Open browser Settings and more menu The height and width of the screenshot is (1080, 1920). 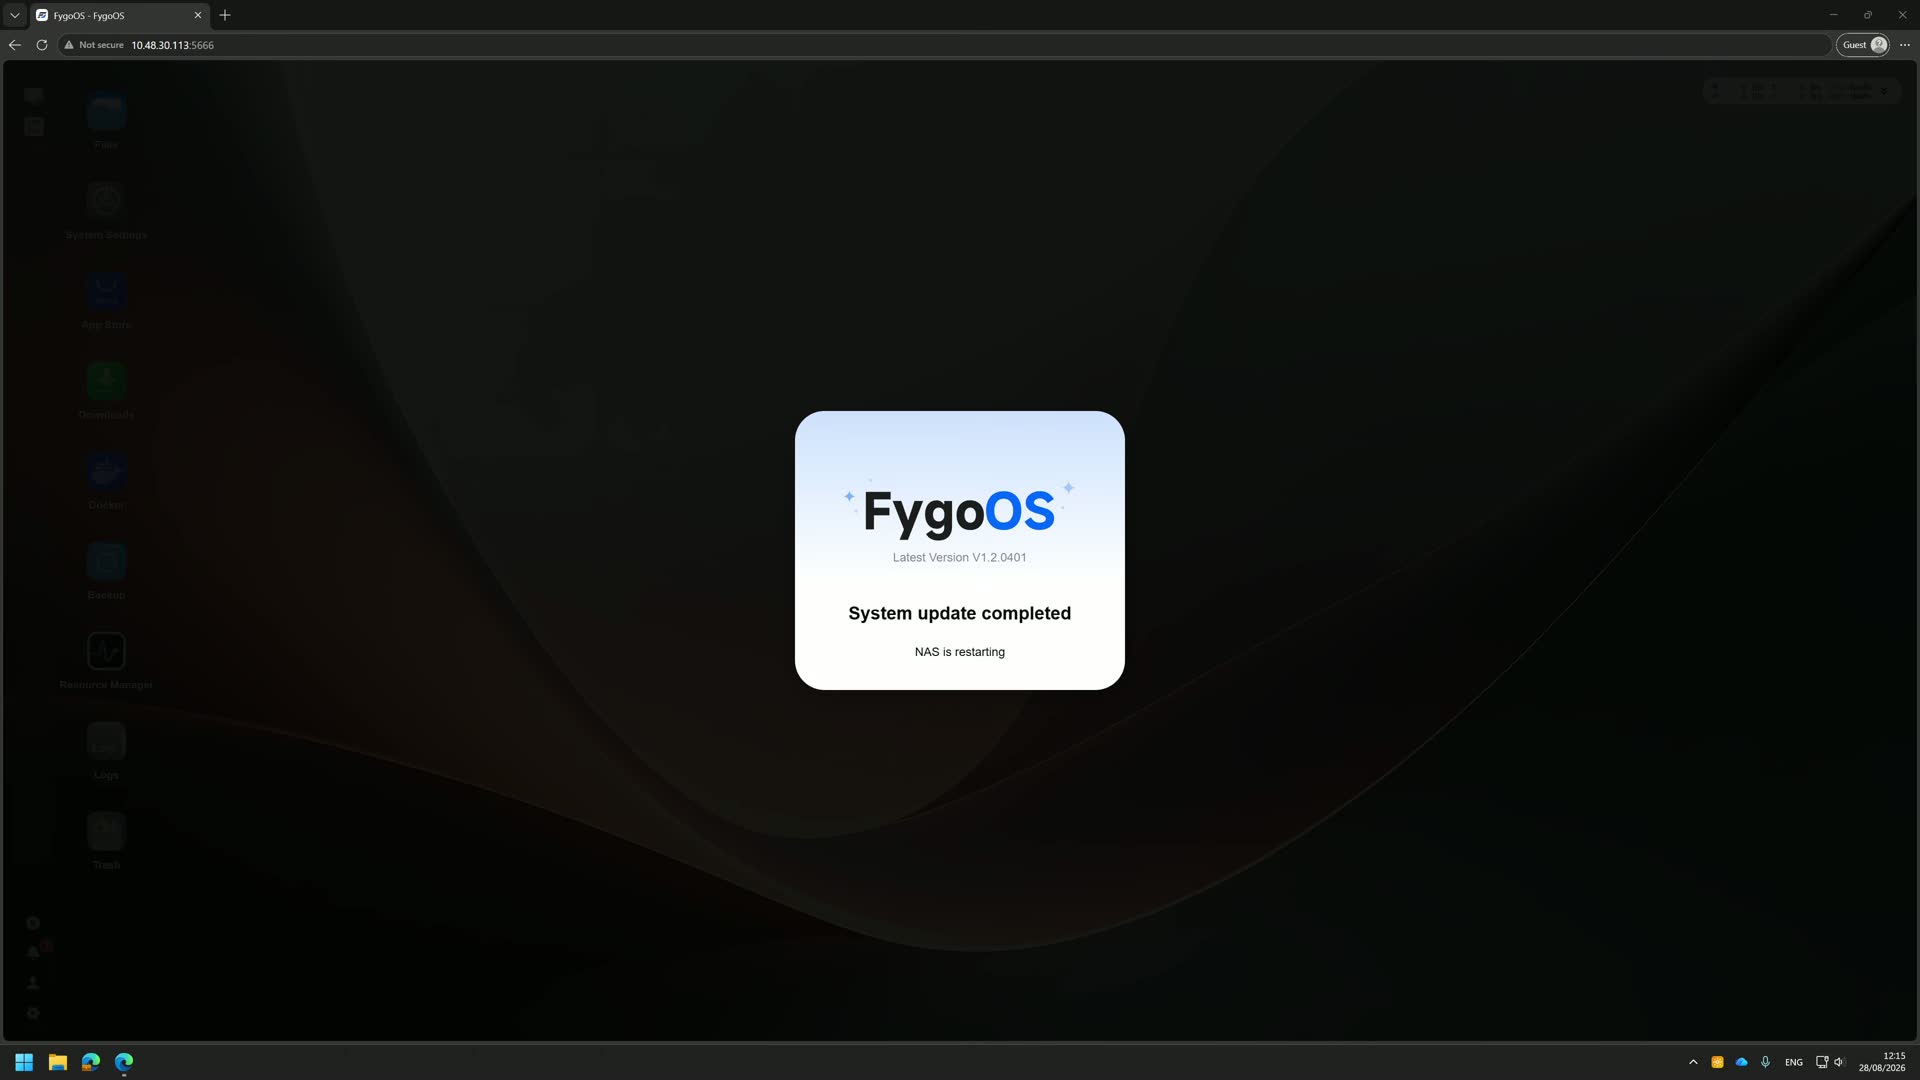(1904, 45)
